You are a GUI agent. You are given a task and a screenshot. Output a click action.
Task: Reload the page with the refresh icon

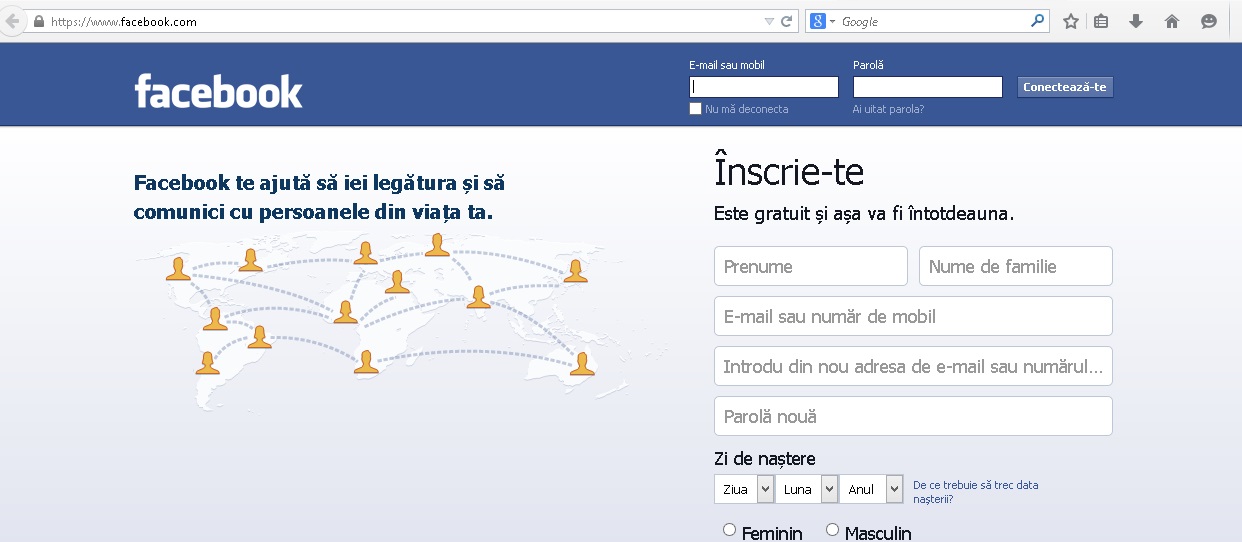787,21
